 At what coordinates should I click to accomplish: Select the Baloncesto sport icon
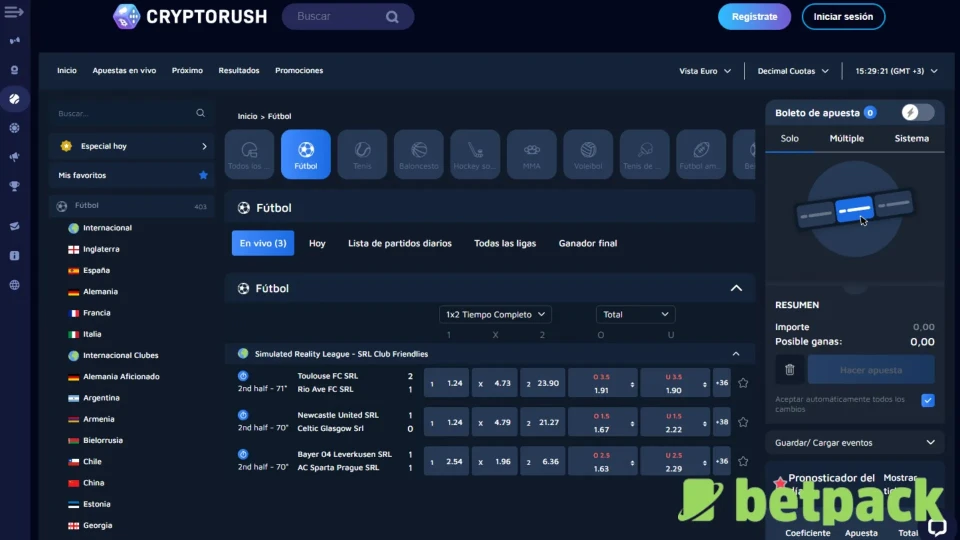[419, 155]
